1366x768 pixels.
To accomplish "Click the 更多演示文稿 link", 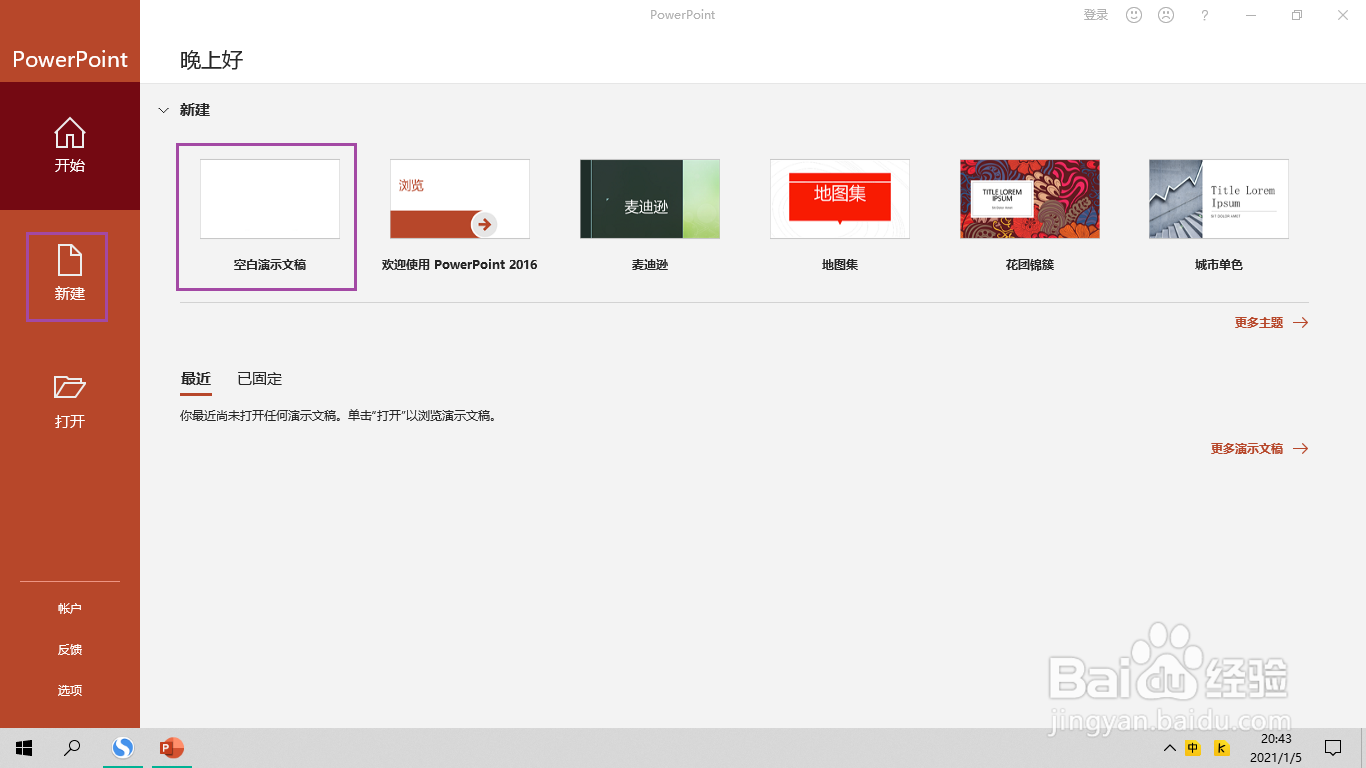I will (x=1260, y=449).
